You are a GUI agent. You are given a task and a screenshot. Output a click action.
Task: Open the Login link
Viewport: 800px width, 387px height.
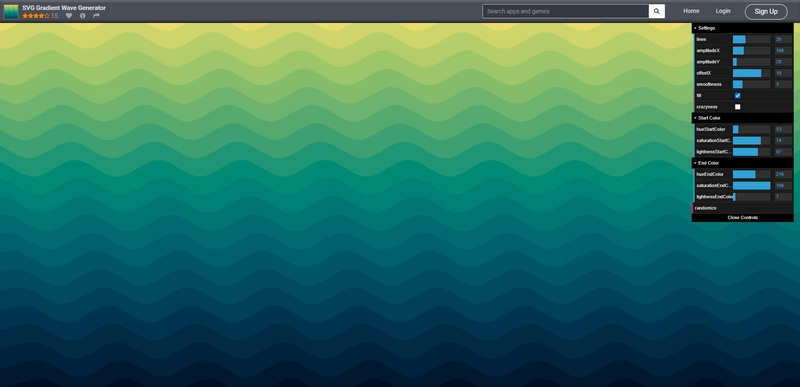[723, 11]
